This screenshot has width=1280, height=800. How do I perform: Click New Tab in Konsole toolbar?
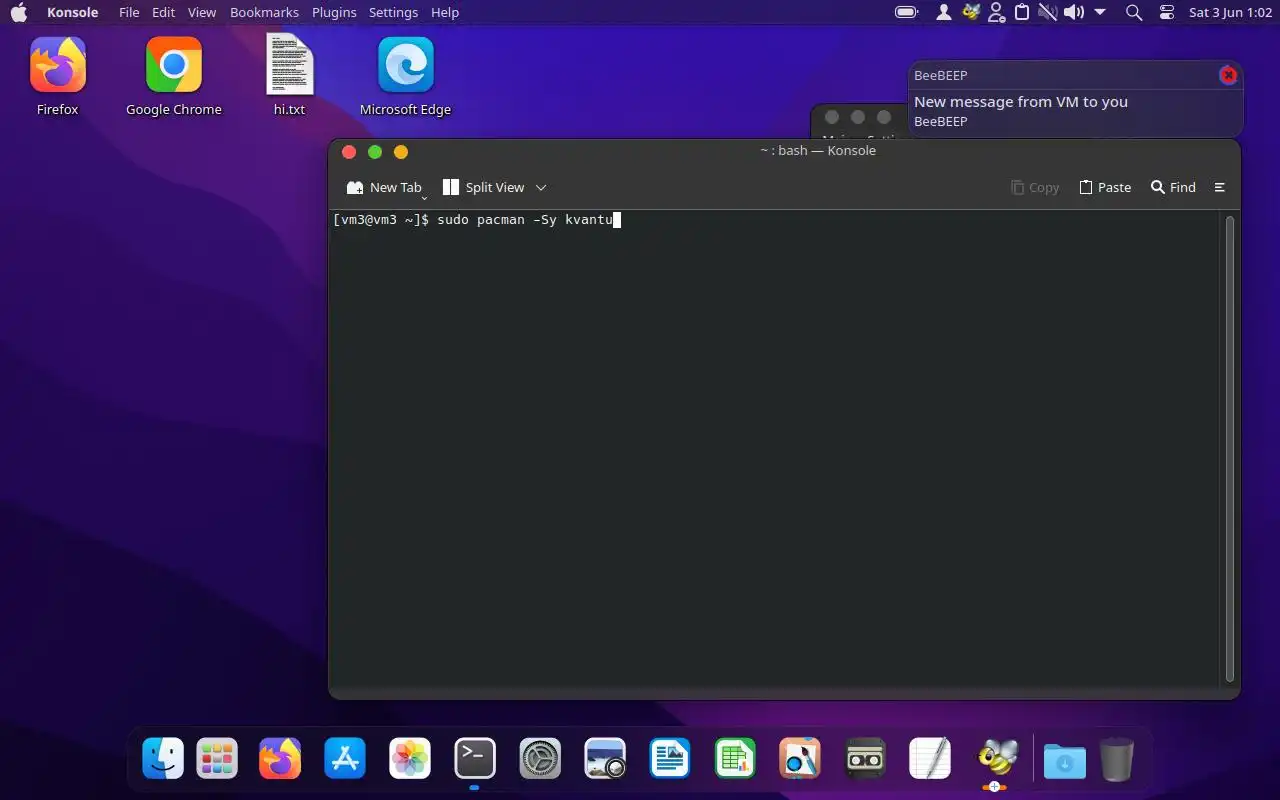[x=384, y=187]
